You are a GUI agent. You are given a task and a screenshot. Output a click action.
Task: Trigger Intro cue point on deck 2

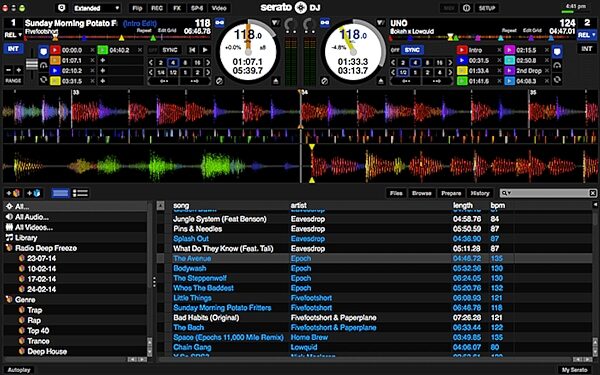[x=462, y=50]
